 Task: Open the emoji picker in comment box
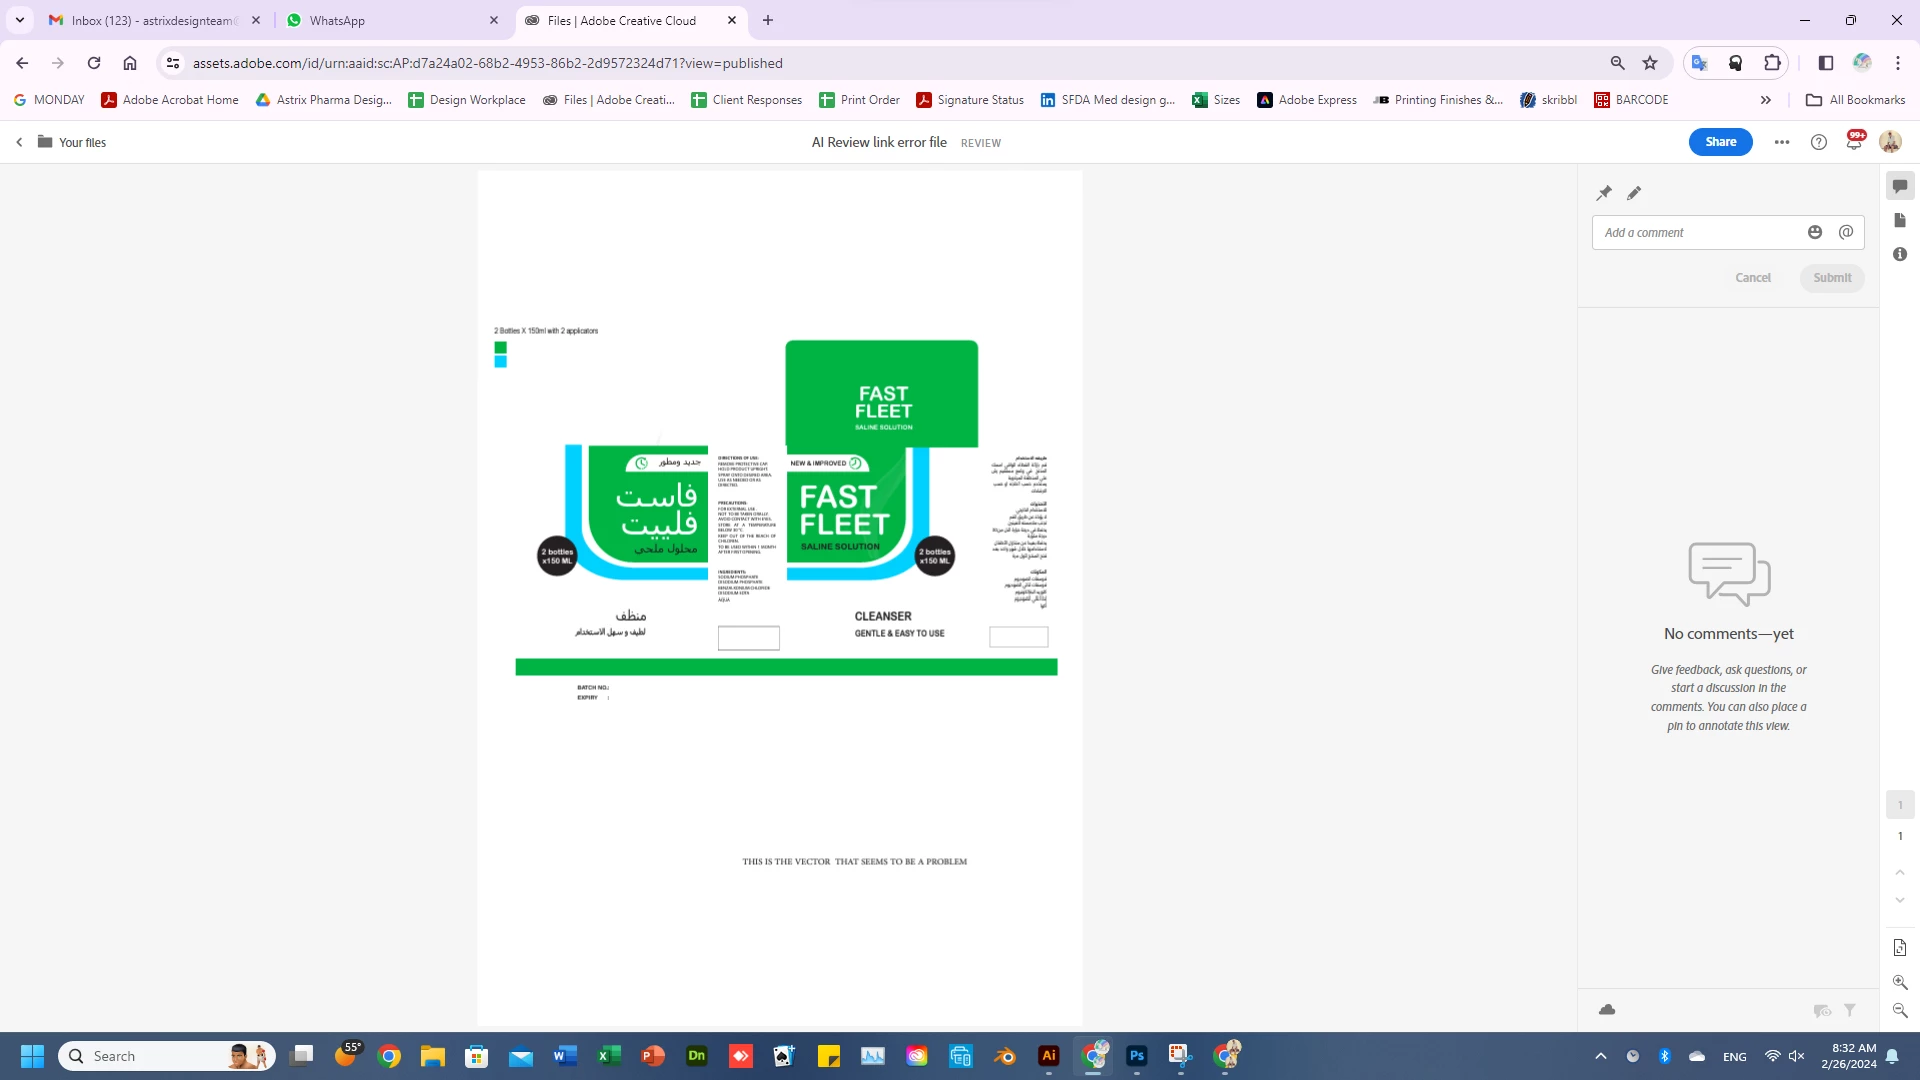click(x=1815, y=232)
